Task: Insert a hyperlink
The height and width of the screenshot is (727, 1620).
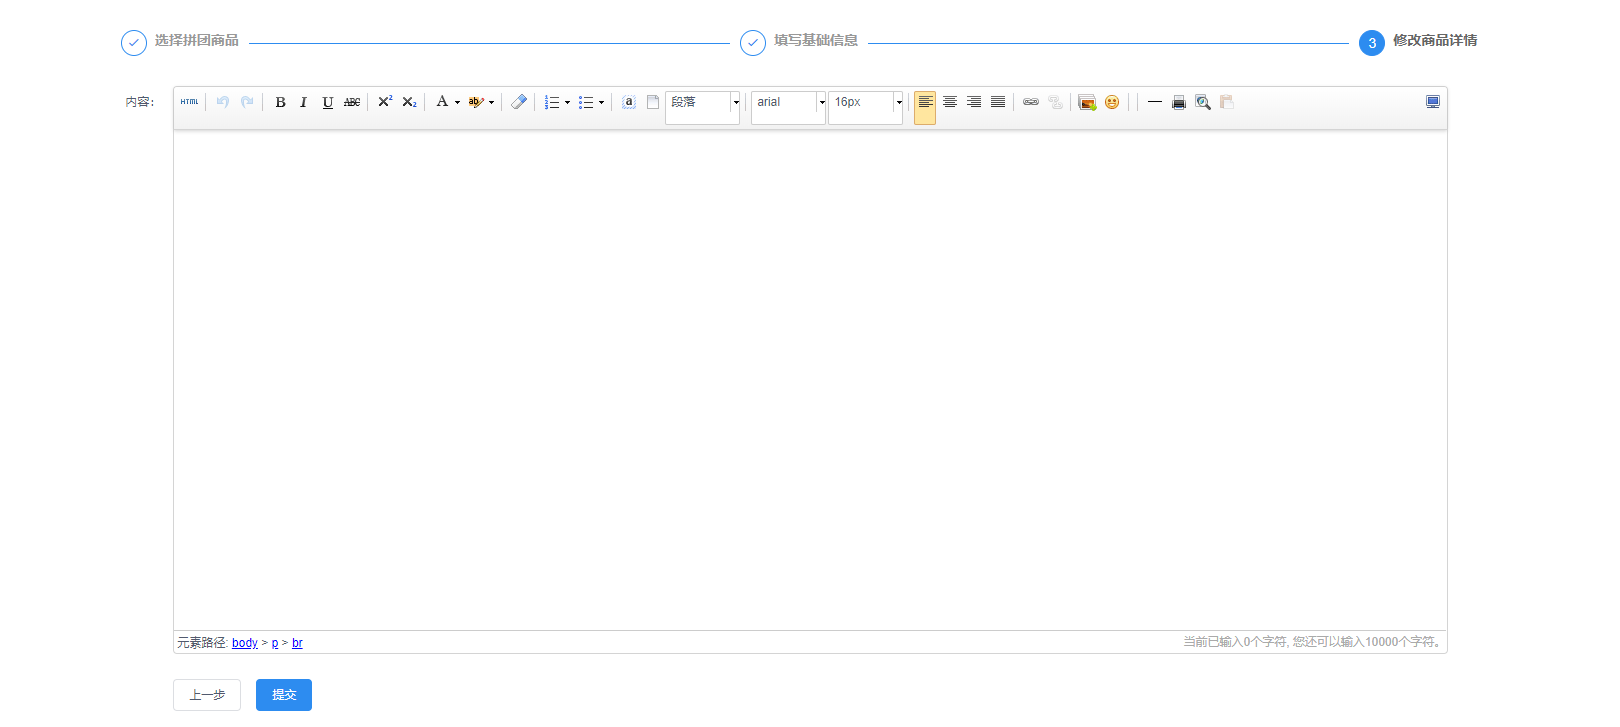Action: coord(1031,102)
